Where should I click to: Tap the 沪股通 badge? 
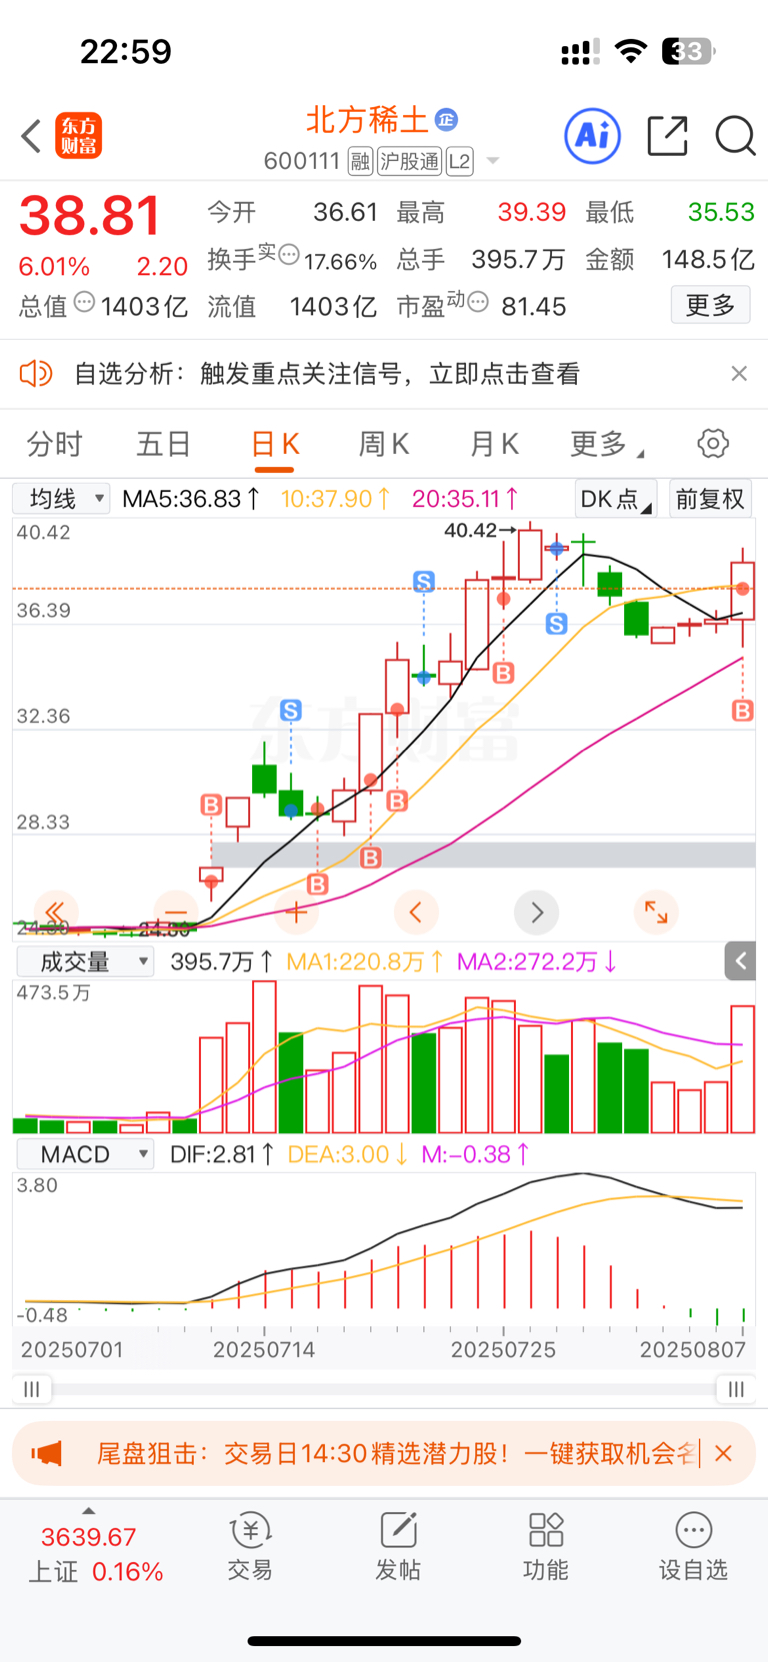point(409,161)
